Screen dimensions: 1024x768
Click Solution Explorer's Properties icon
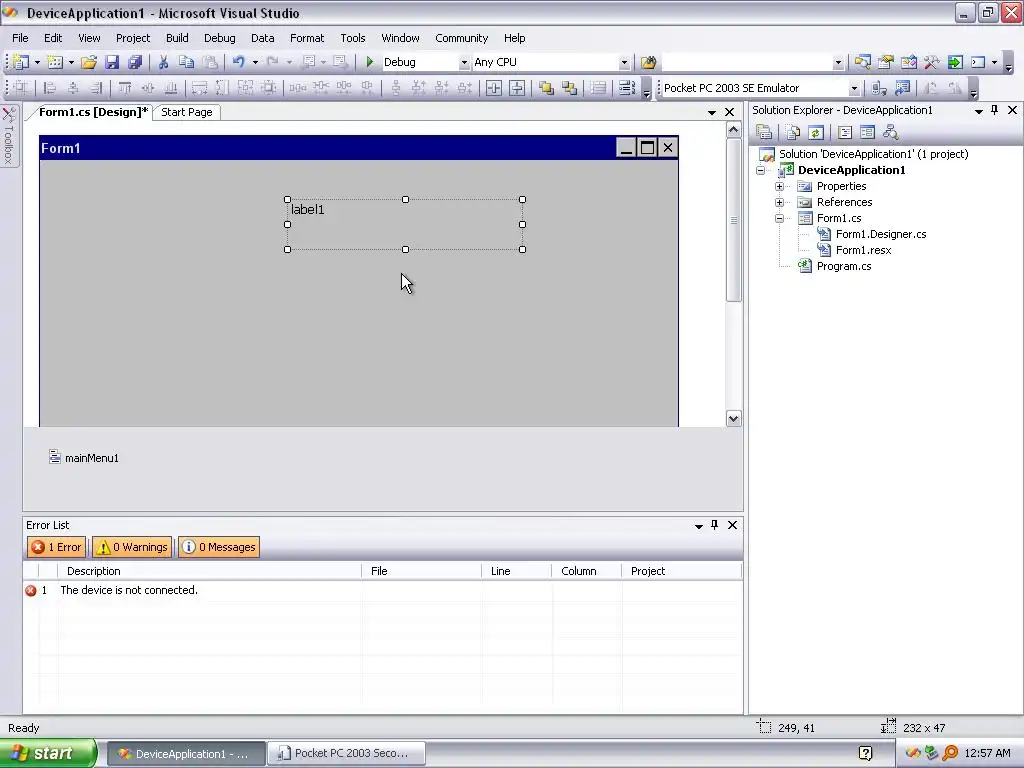point(764,133)
